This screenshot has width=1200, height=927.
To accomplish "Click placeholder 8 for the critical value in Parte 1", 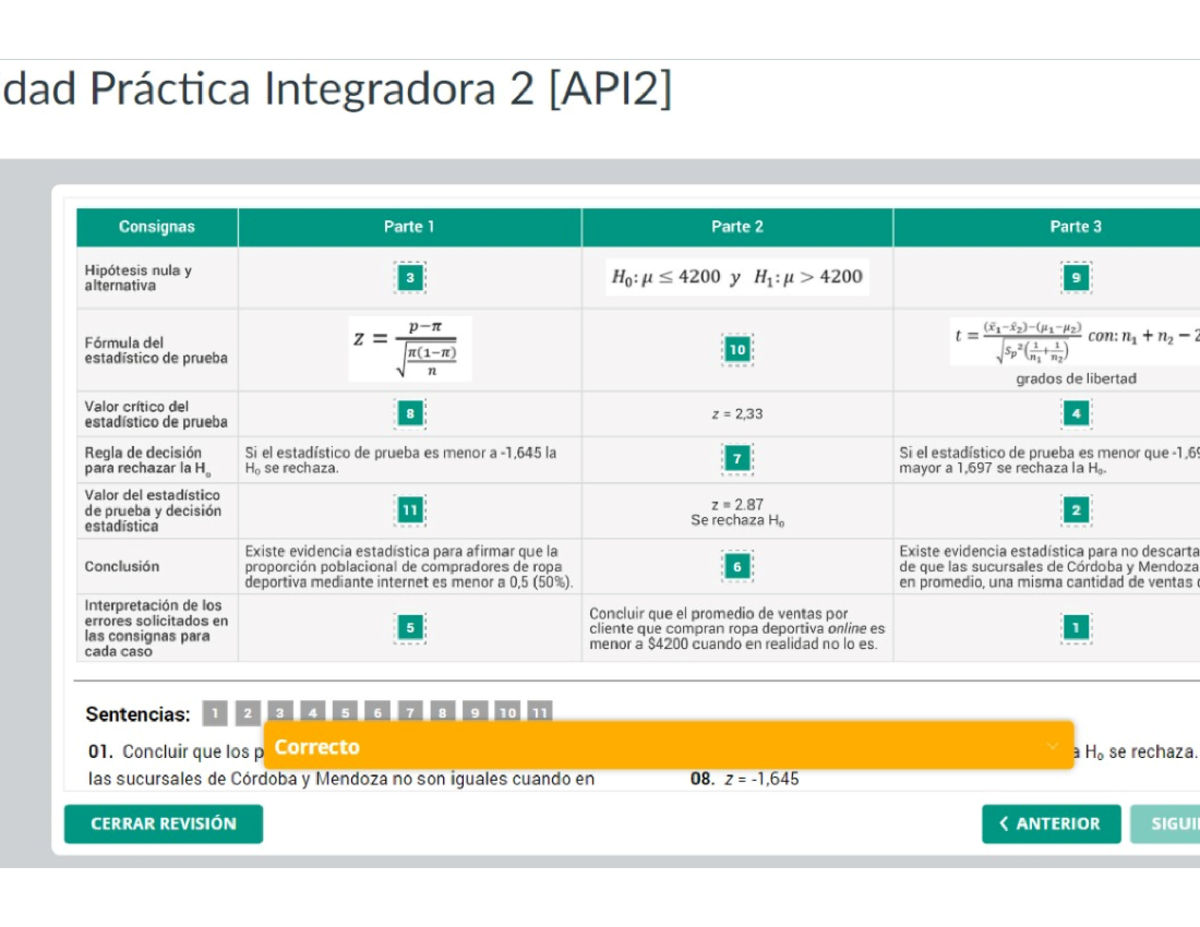I will pyautogui.click(x=409, y=412).
